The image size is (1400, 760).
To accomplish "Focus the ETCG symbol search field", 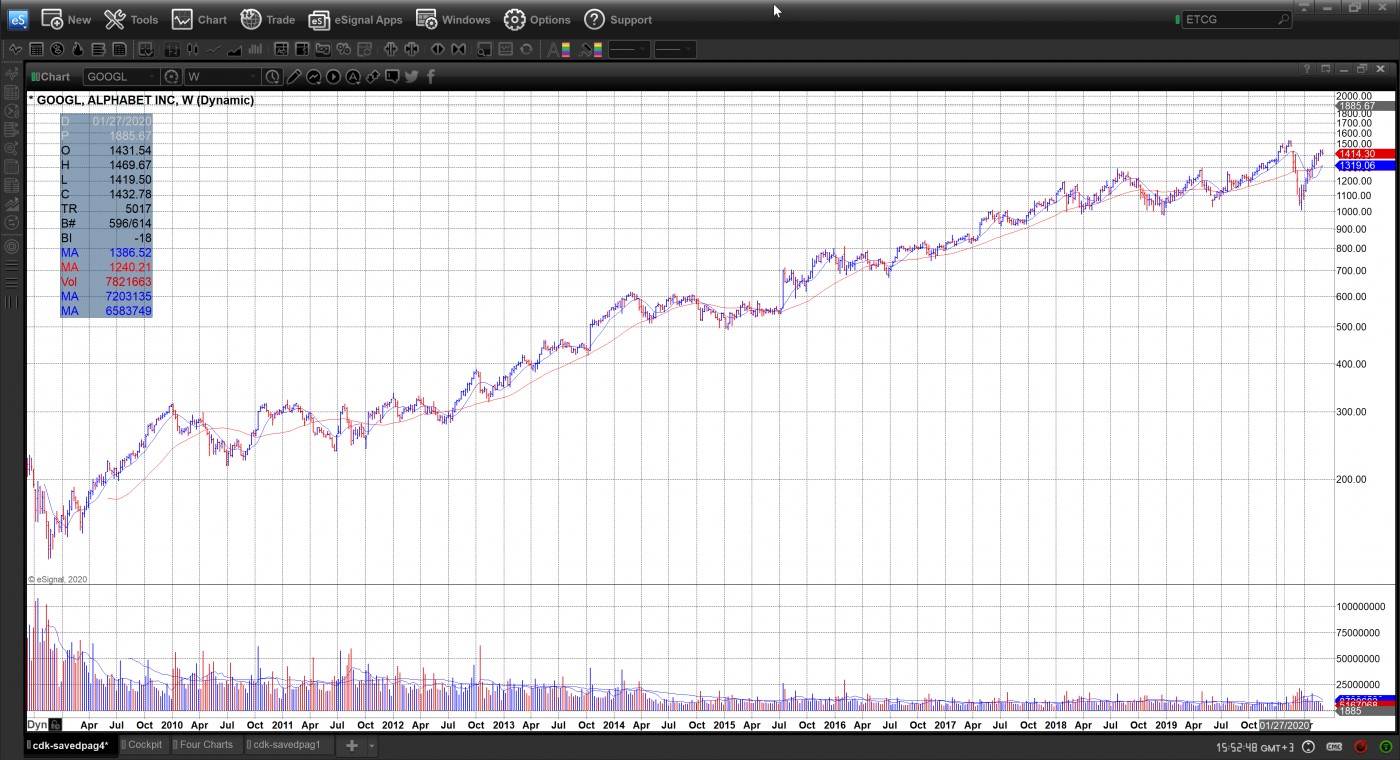I will pos(1237,19).
